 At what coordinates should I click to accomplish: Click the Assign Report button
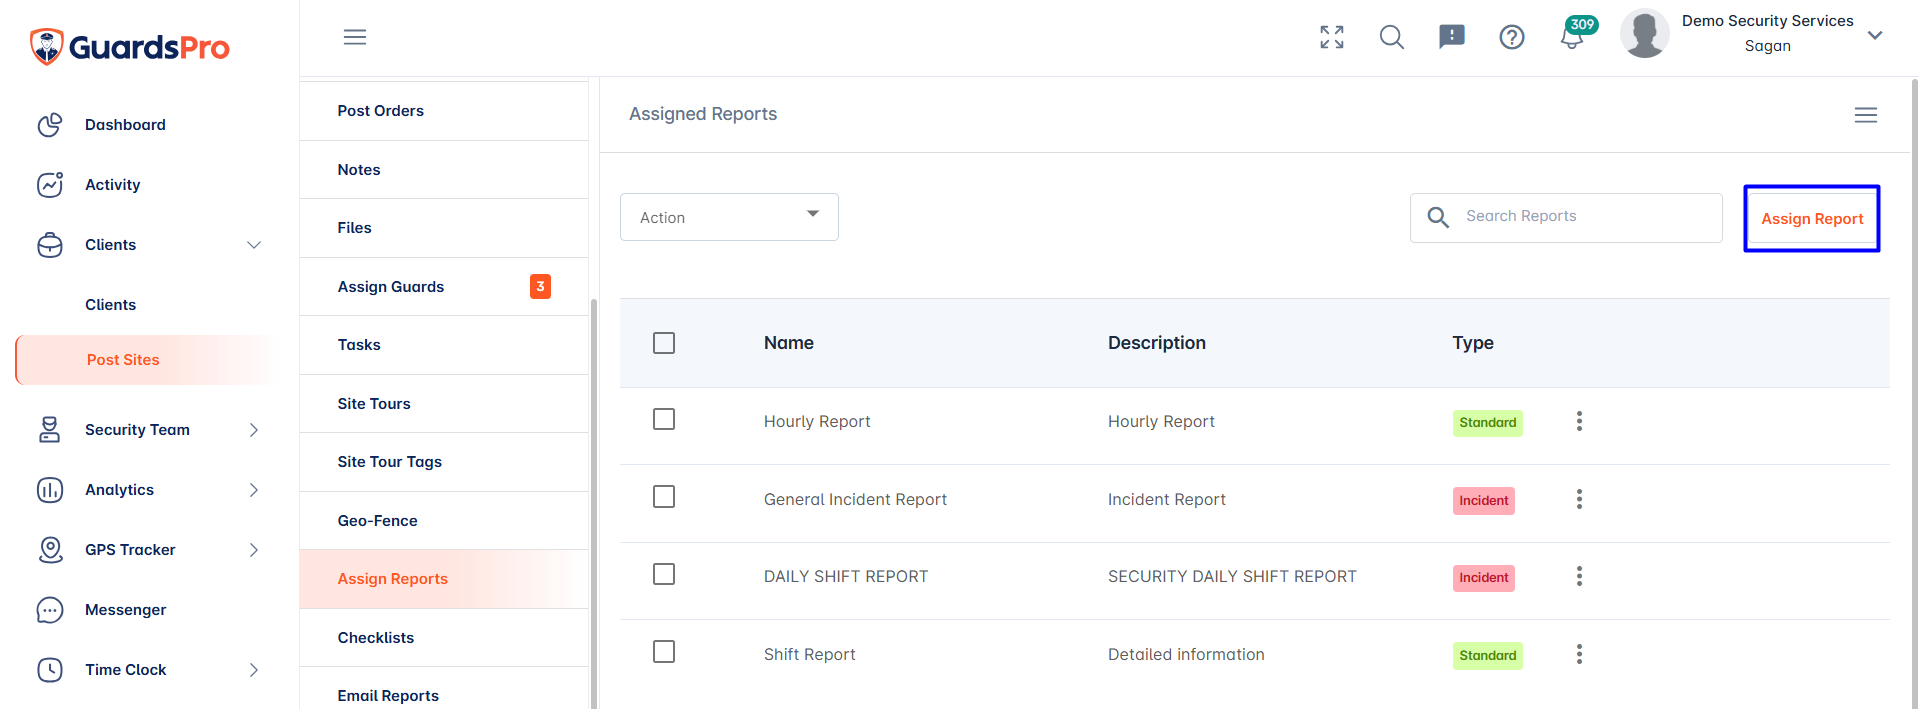point(1812,219)
